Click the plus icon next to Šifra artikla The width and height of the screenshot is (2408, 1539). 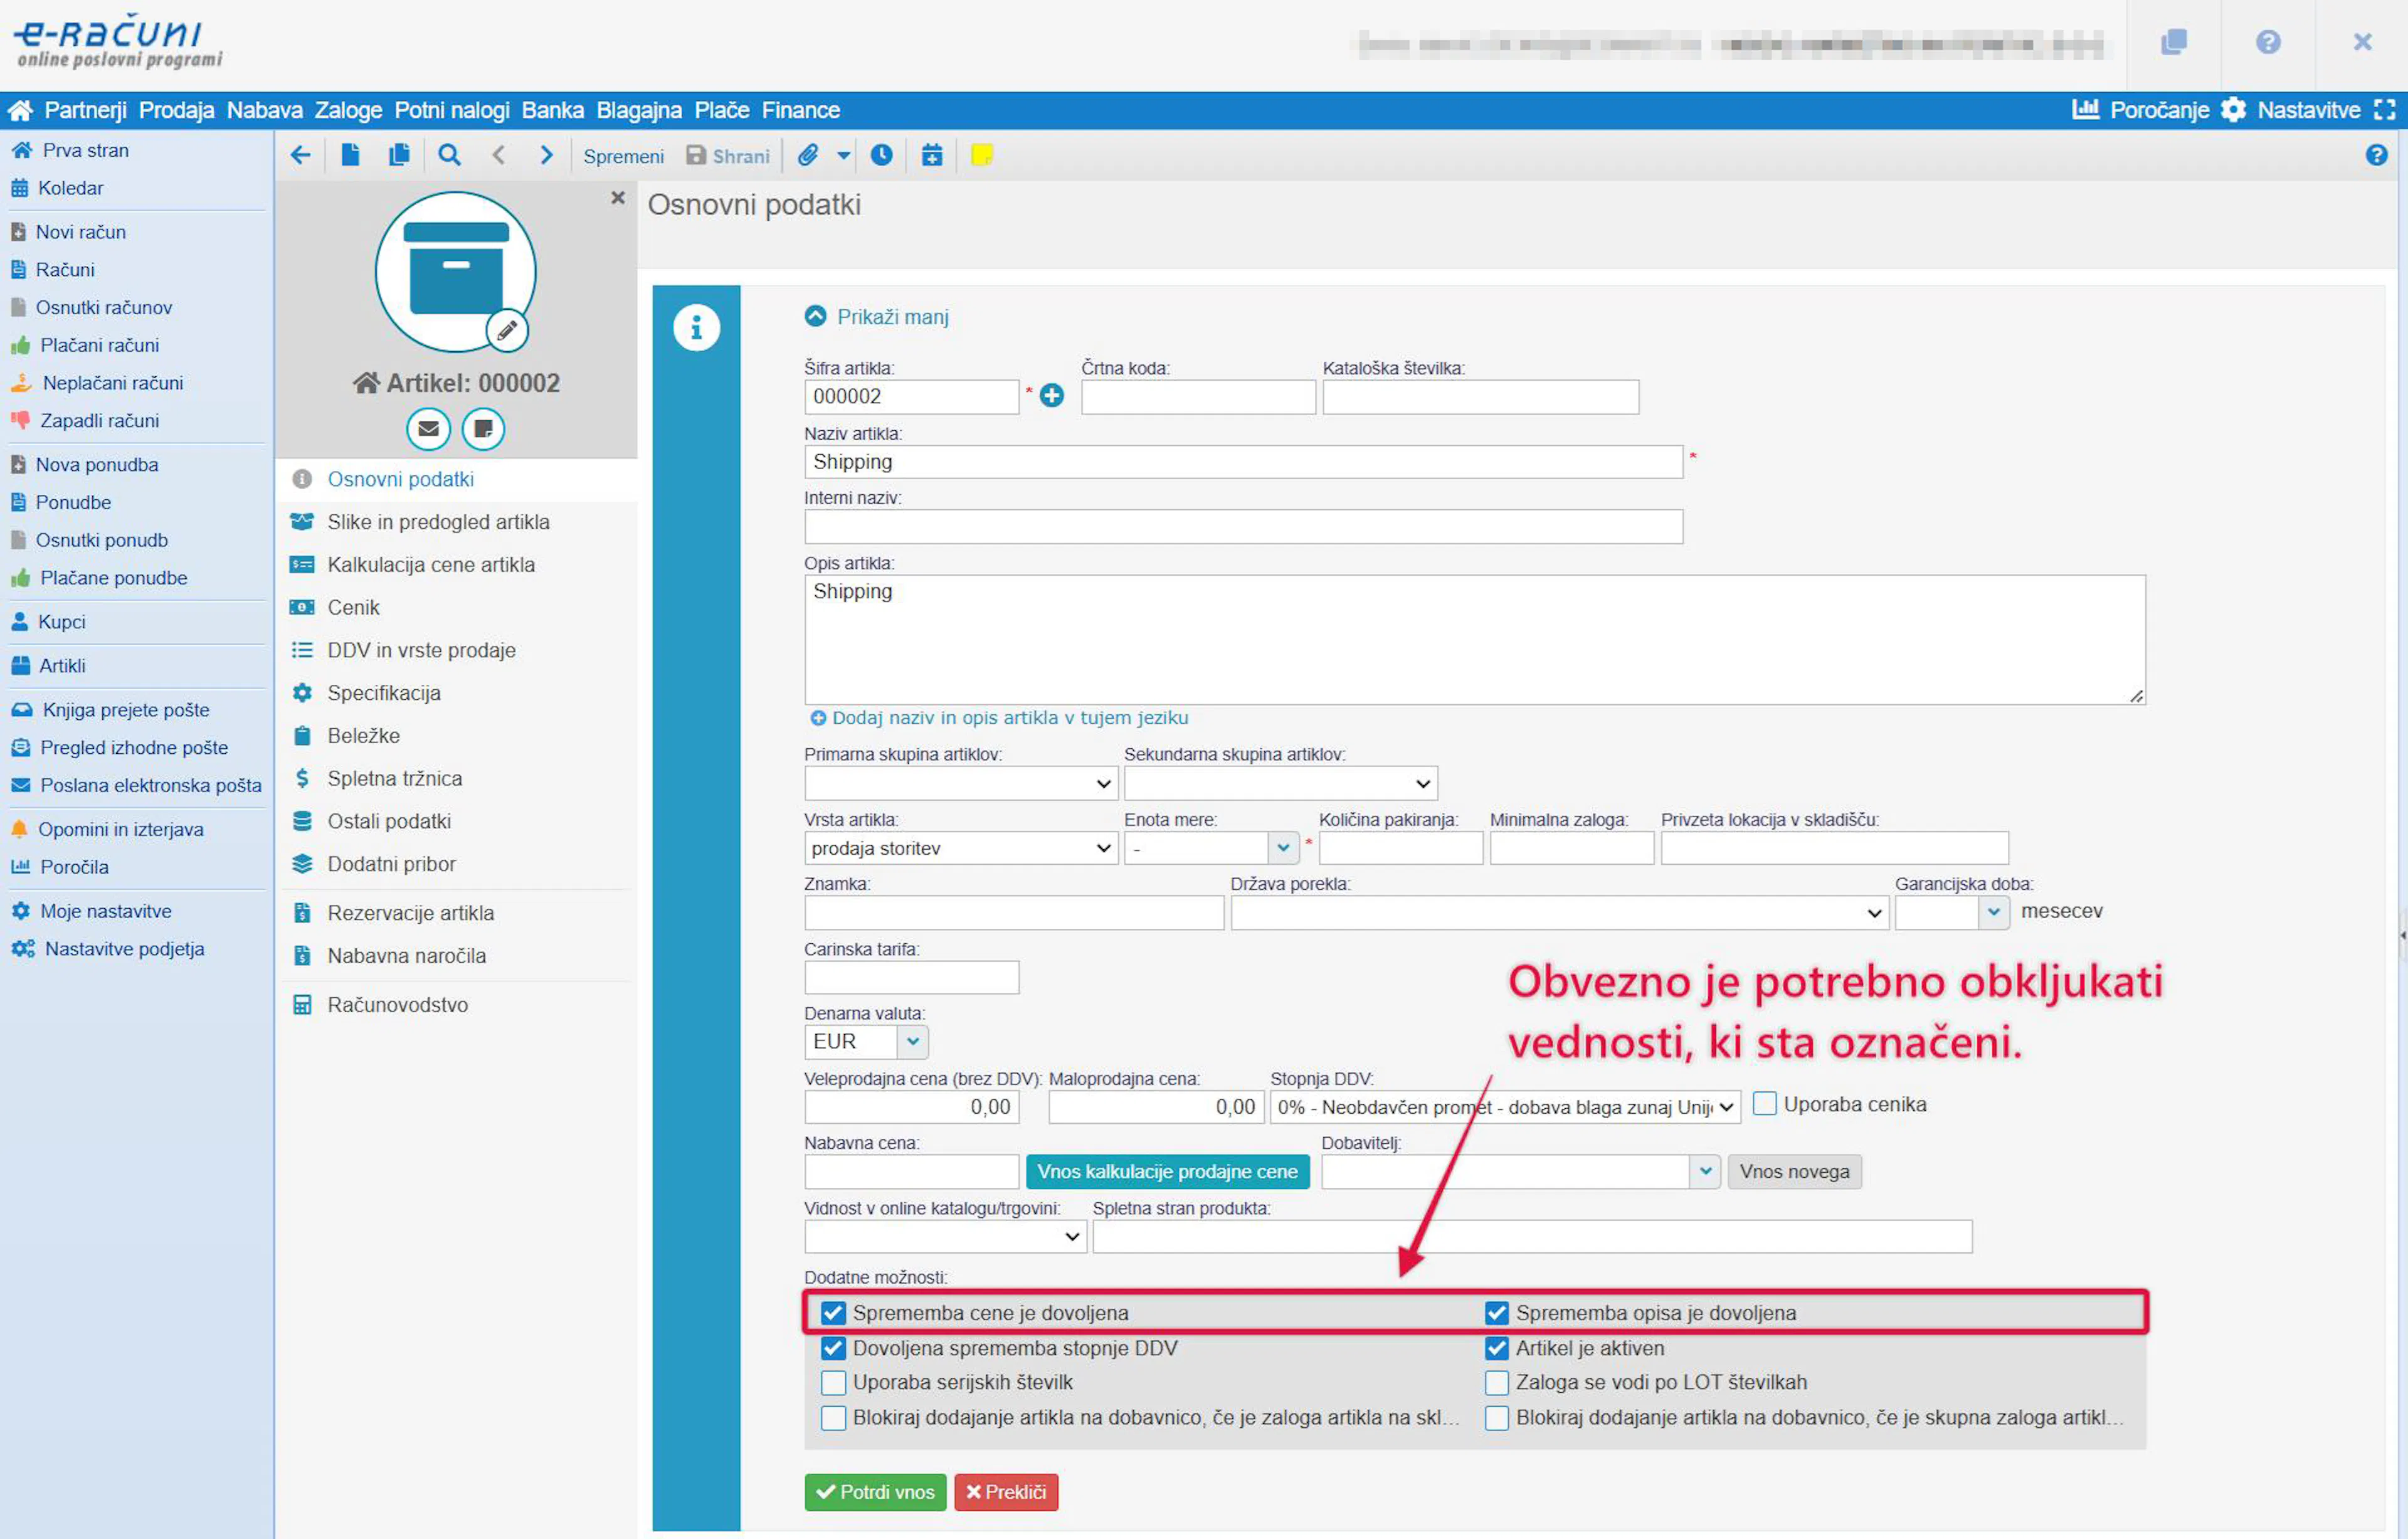click(x=1052, y=396)
